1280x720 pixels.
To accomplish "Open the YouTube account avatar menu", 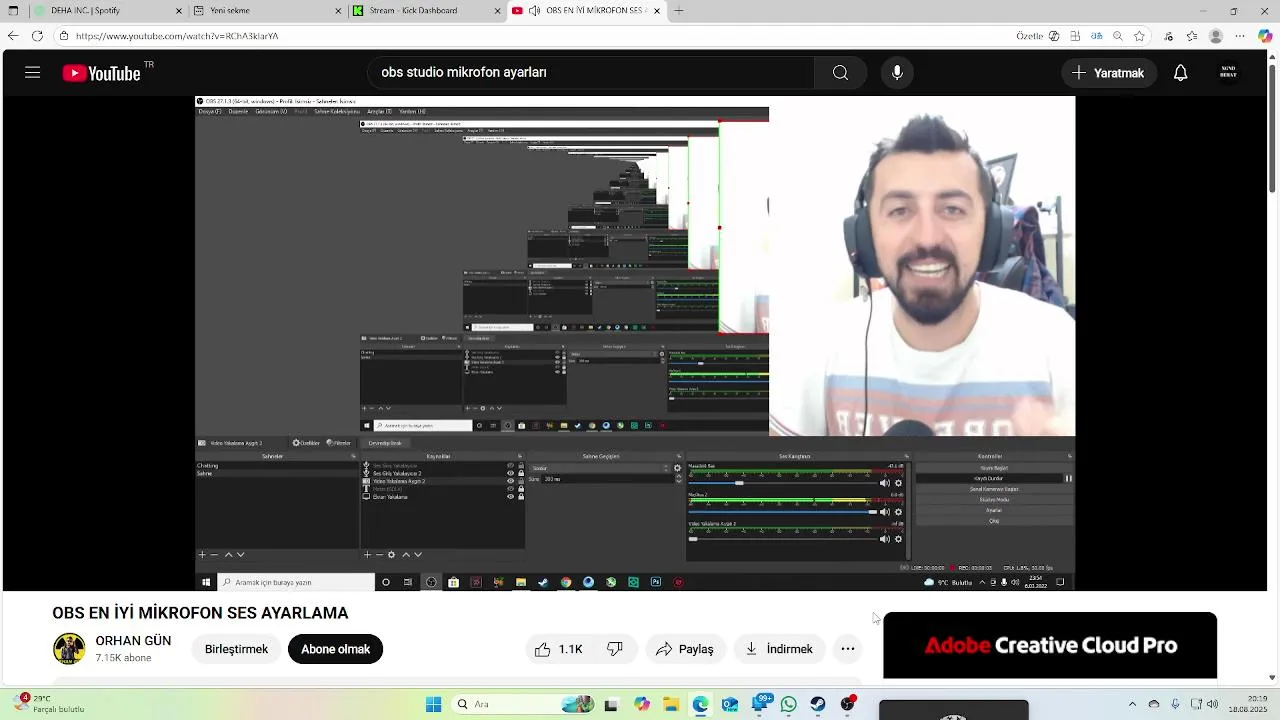I will (x=1228, y=72).
